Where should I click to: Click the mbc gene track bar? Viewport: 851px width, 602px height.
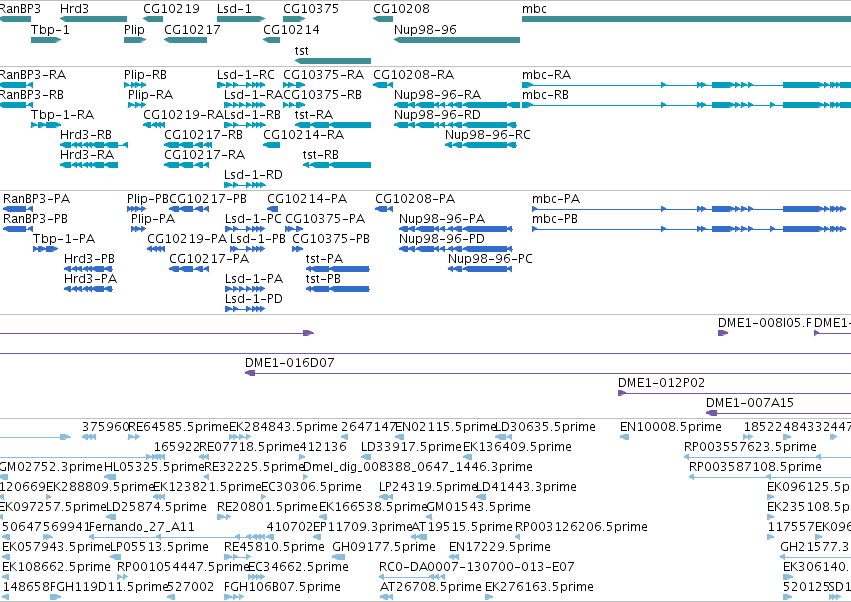tap(687, 19)
